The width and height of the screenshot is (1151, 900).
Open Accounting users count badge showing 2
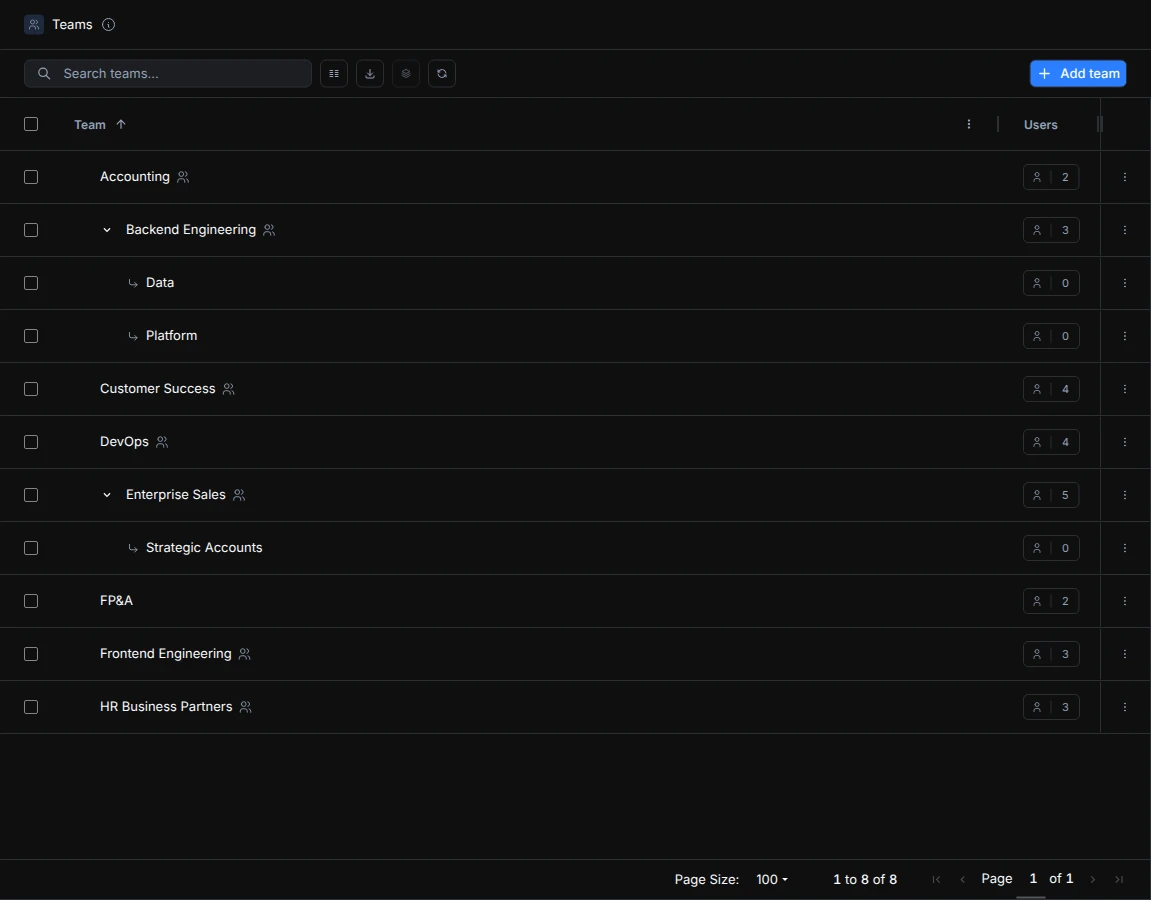(1051, 177)
